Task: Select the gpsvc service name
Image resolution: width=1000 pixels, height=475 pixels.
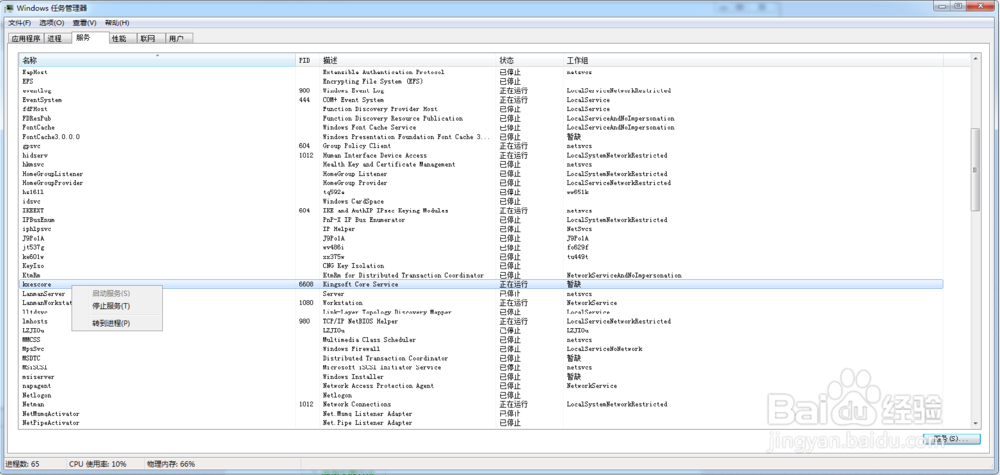Action: (31, 146)
